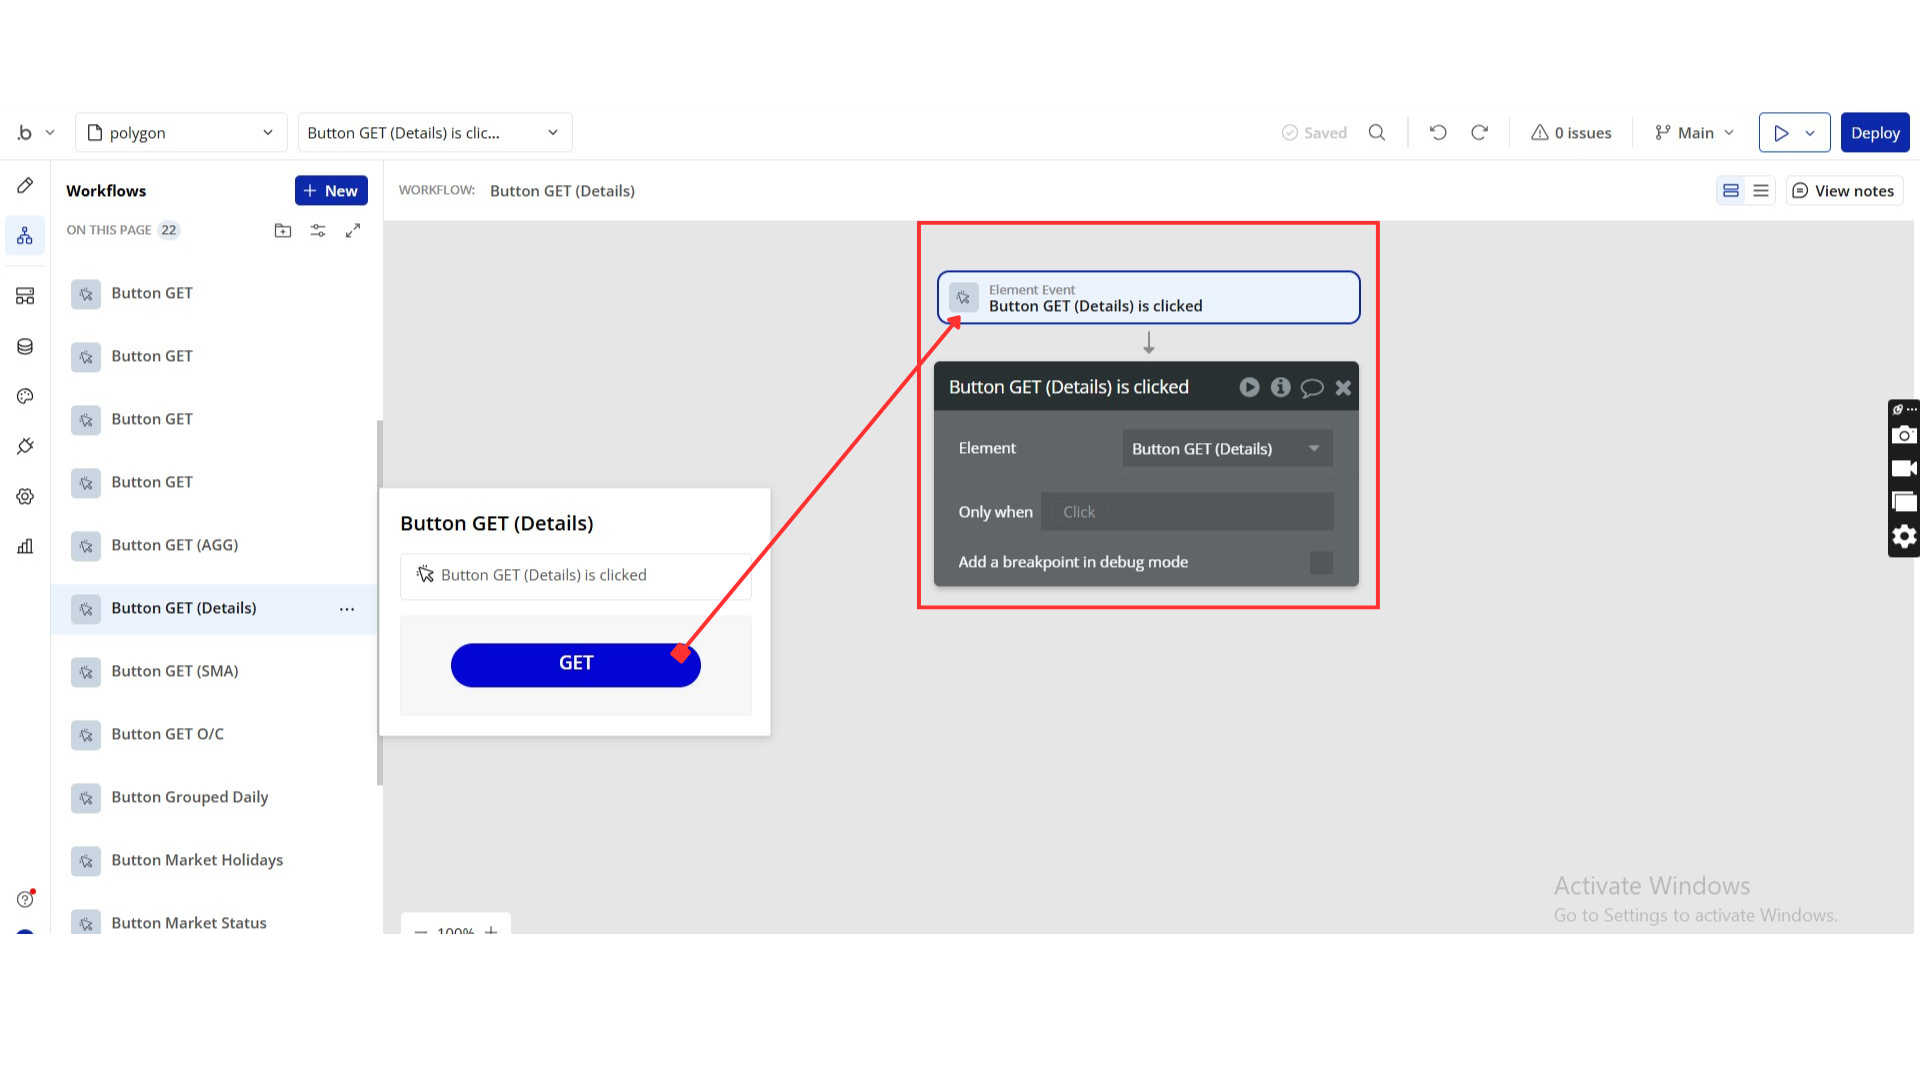Click the Deploy button
The width and height of the screenshot is (1920, 1080).
[1874, 132]
